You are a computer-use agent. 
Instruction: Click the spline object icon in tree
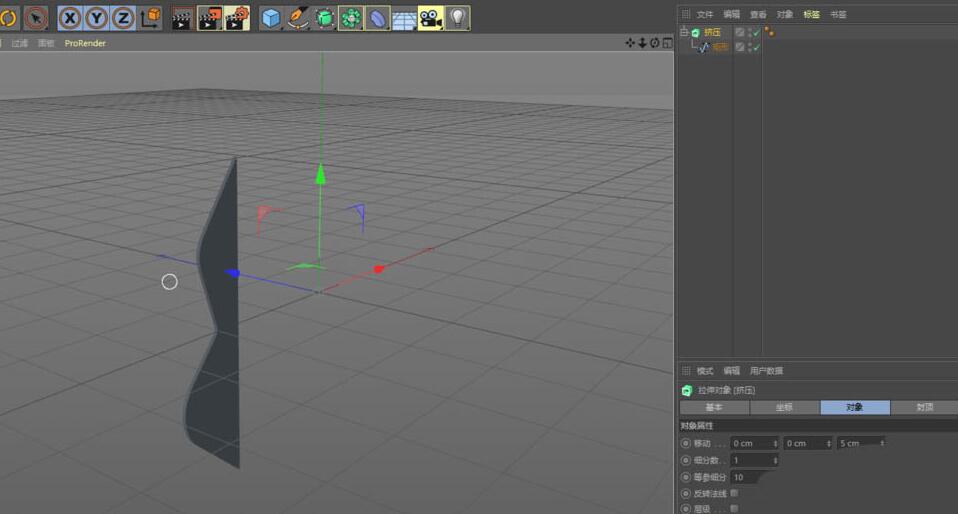point(704,47)
